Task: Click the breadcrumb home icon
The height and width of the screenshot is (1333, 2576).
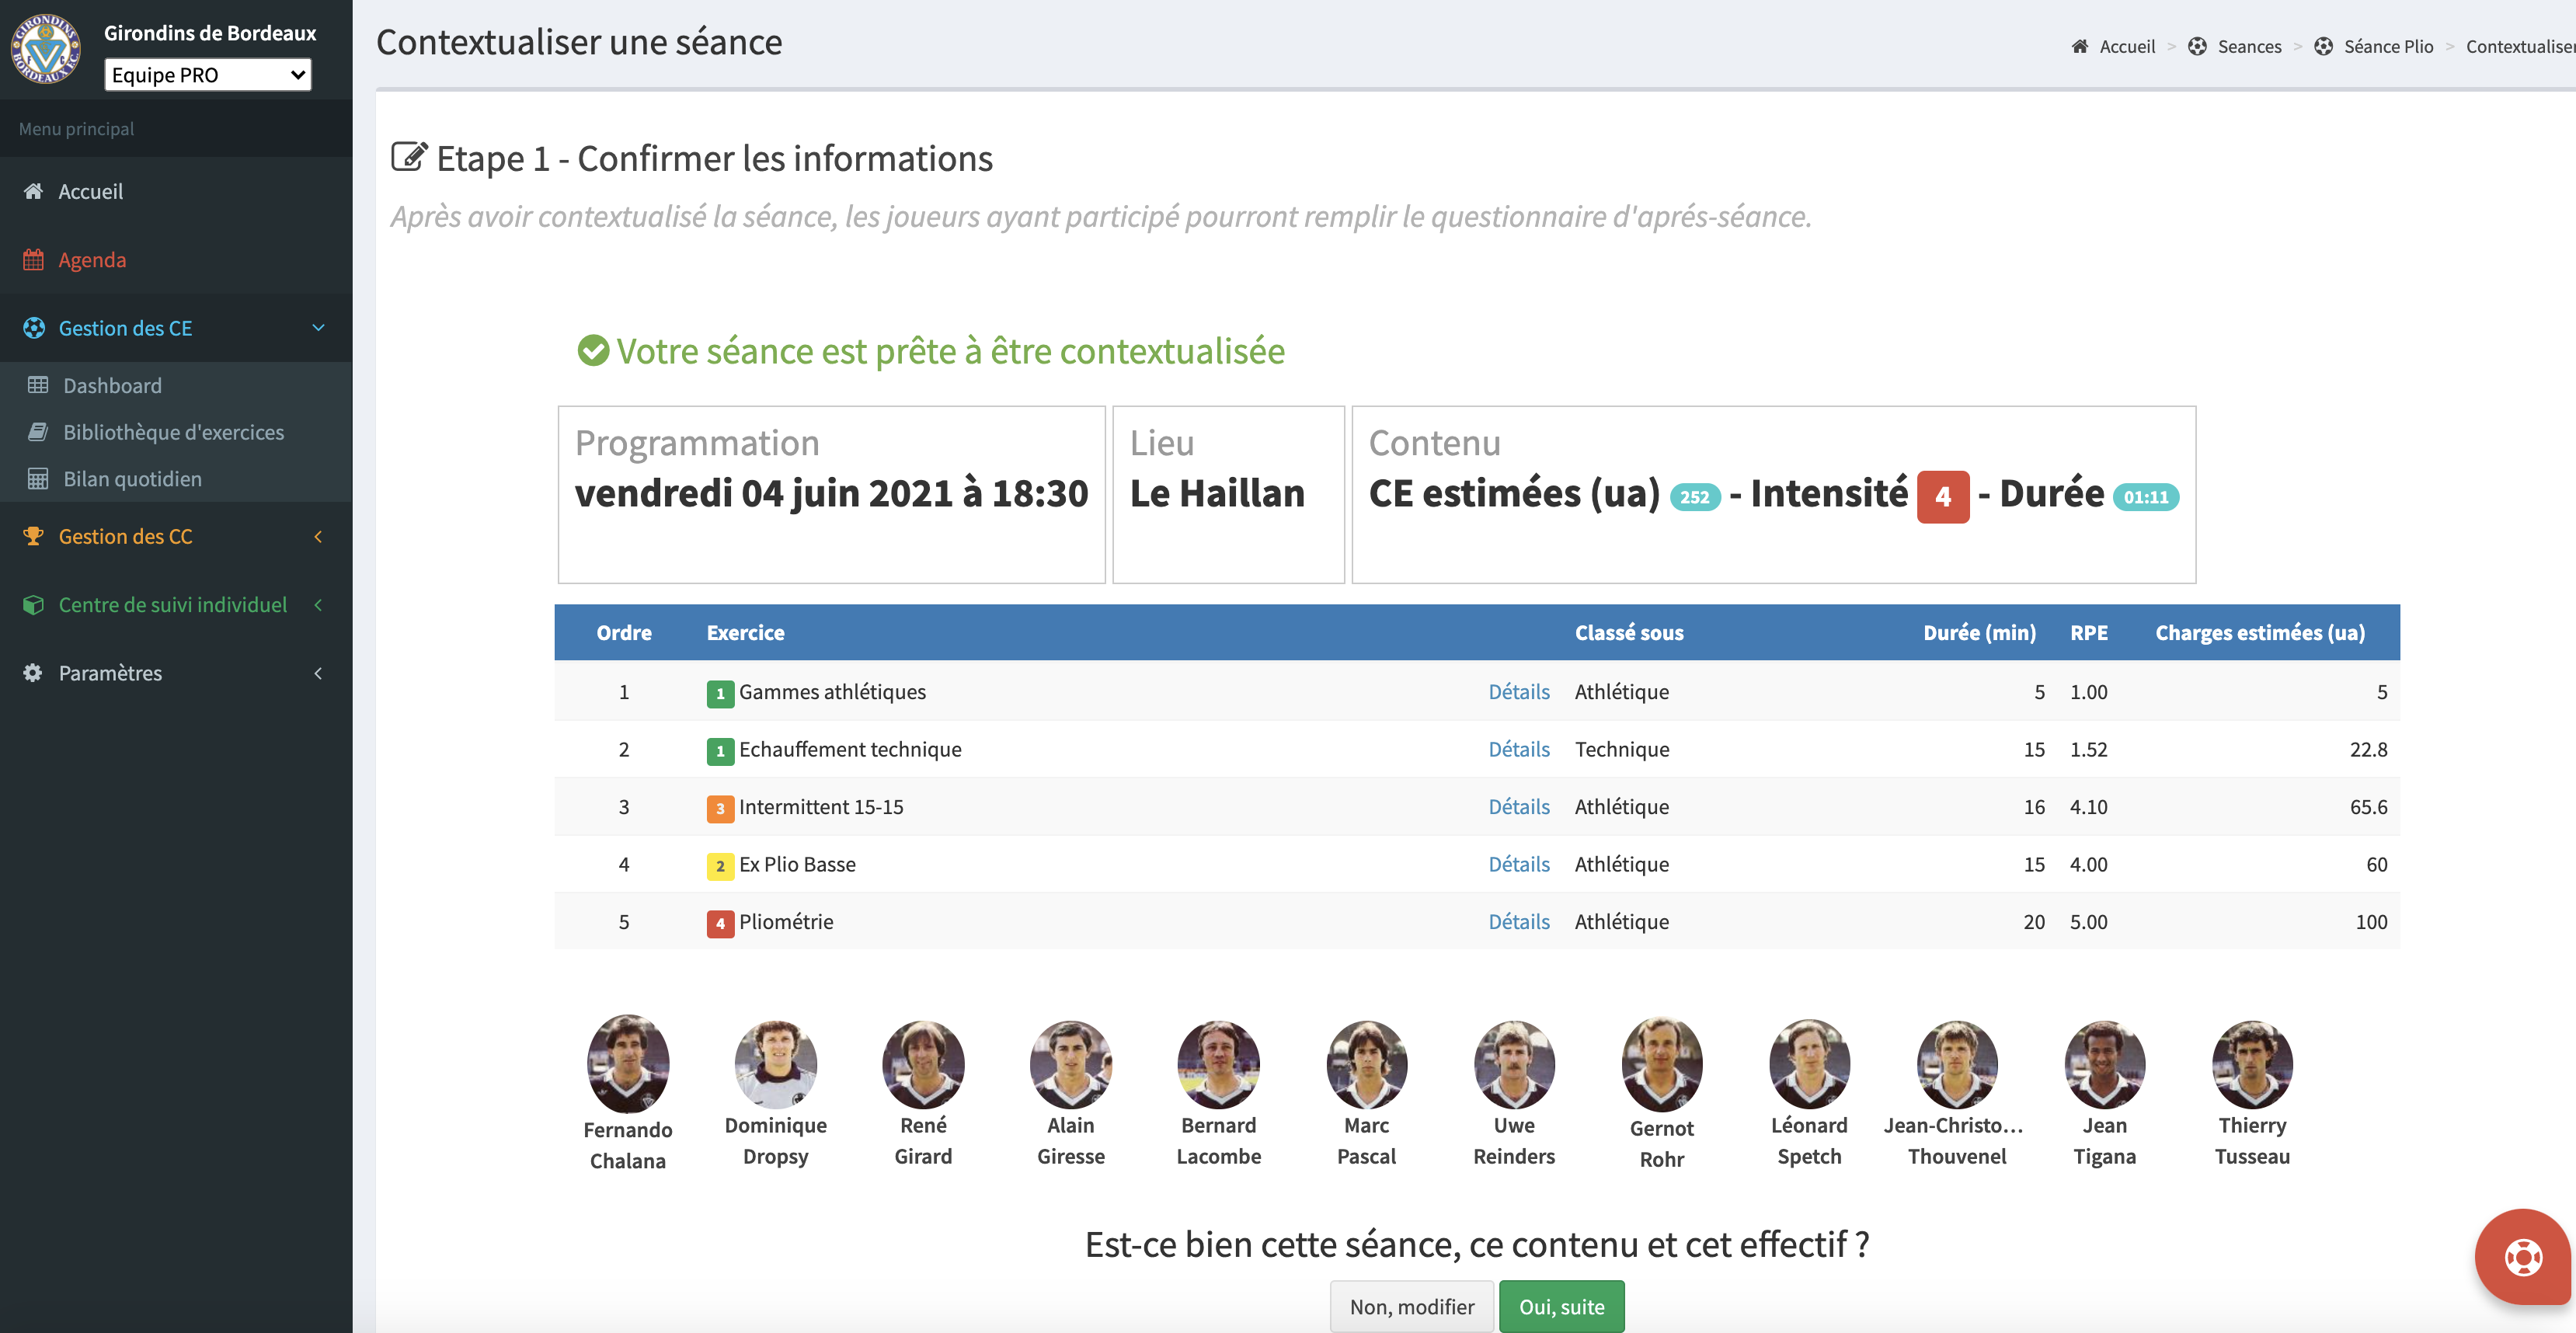Action: (2080, 46)
